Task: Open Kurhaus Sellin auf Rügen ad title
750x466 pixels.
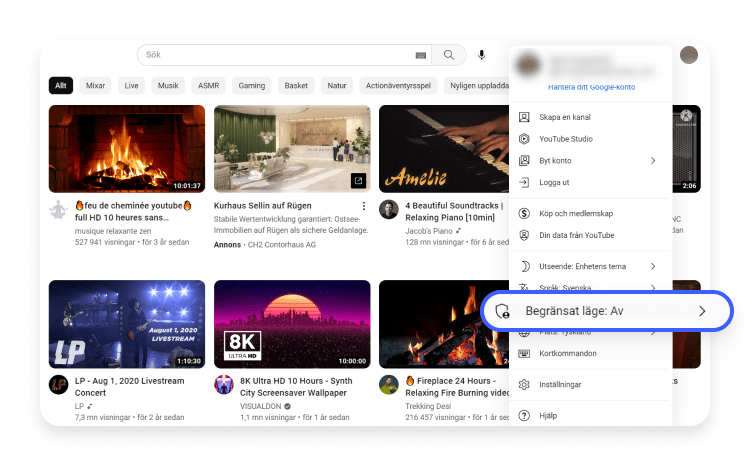Action: 263,206
